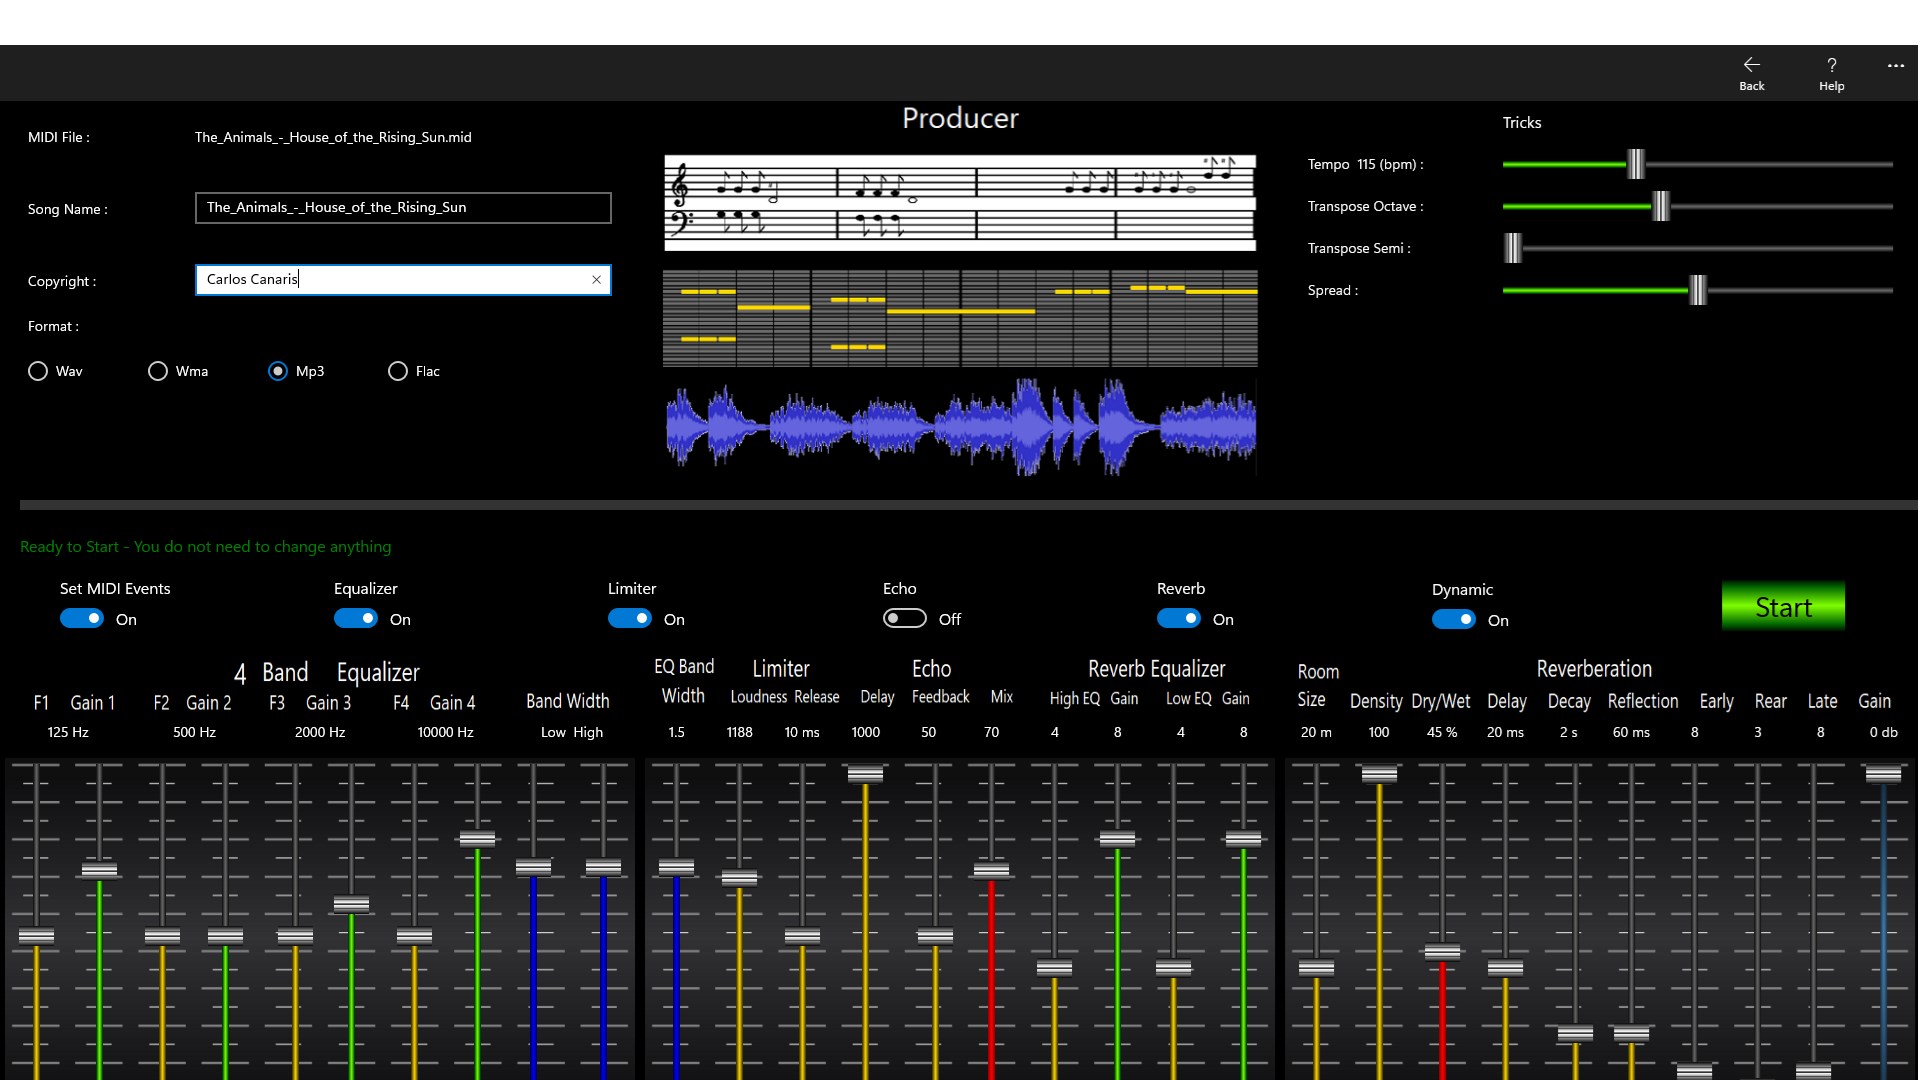This screenshot has height=1080, width=1920.
Task: Click inside the Song Name field
Action: [400, 208]
